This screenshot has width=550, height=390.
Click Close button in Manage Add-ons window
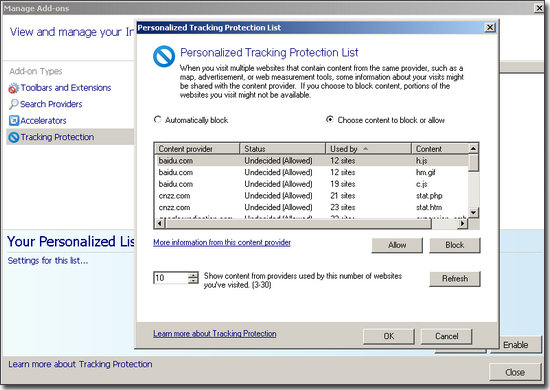[x=515, y=372]
